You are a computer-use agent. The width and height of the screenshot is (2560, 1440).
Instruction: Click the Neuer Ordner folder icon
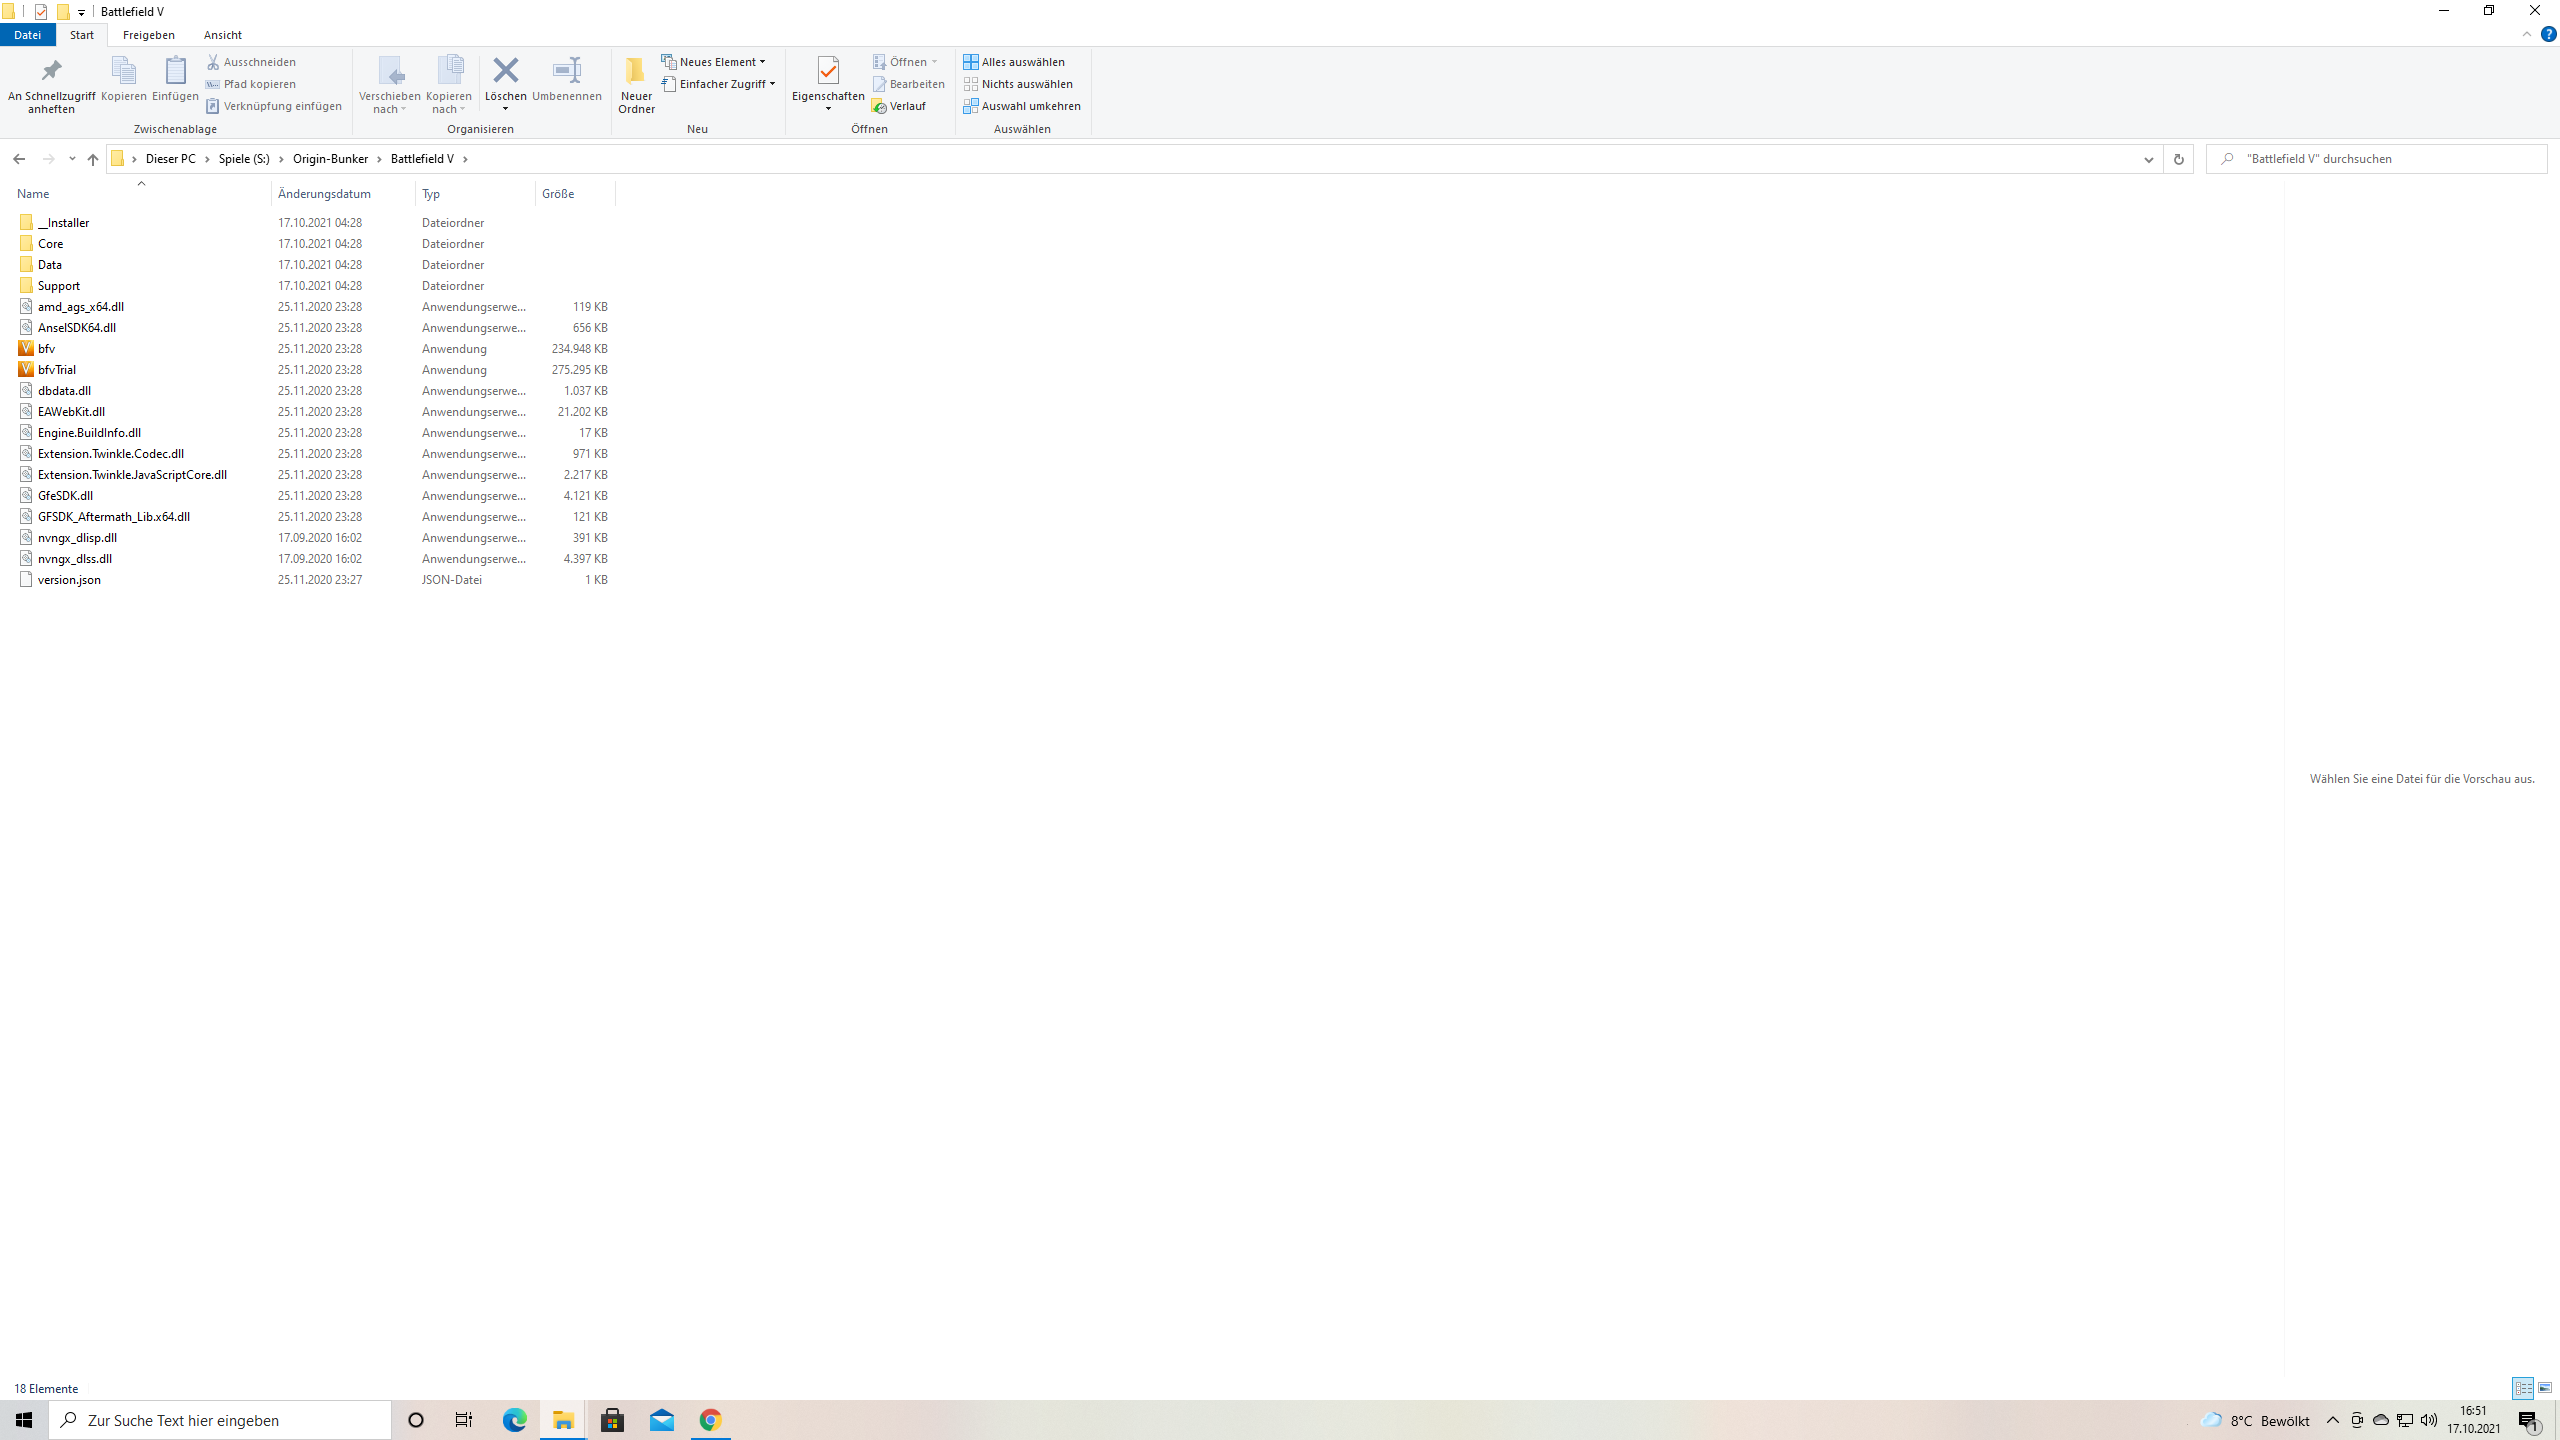click(x=635, y=72)
